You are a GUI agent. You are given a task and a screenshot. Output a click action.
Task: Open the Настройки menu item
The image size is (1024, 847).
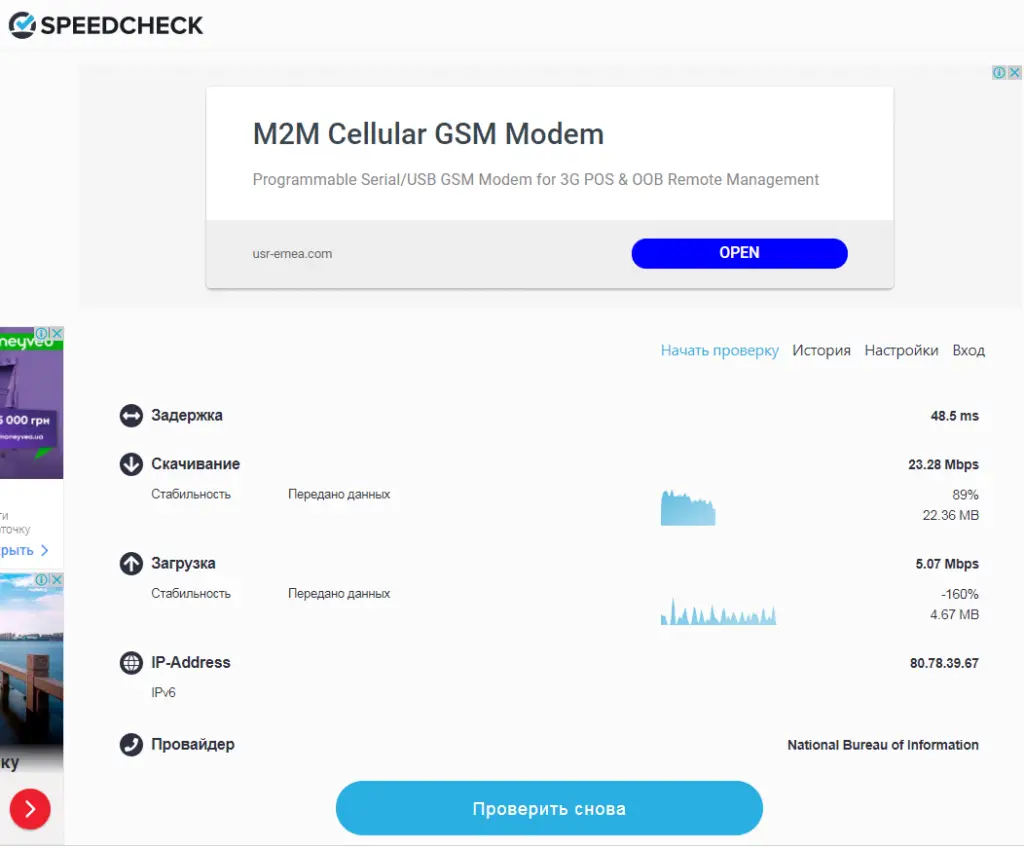click(901, 351)
